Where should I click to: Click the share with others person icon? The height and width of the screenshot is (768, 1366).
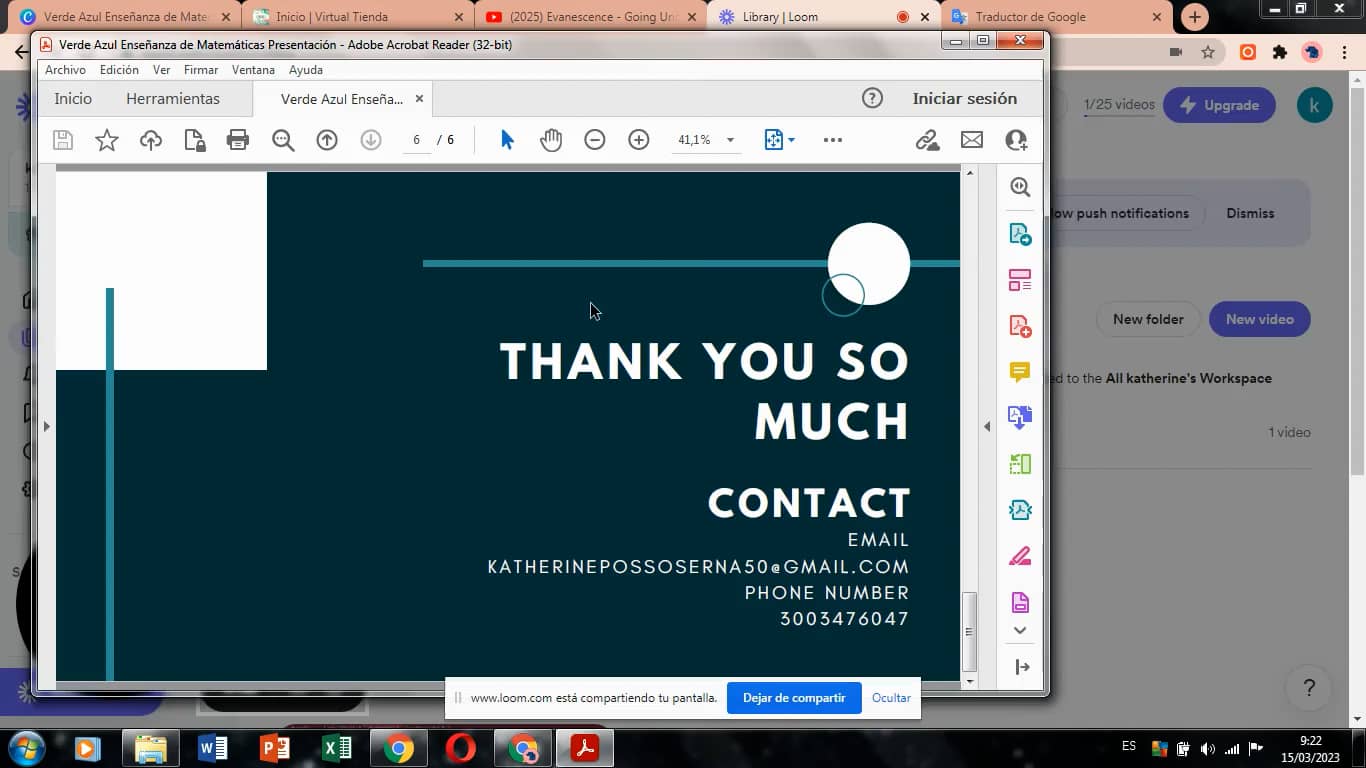[1016, 140]
